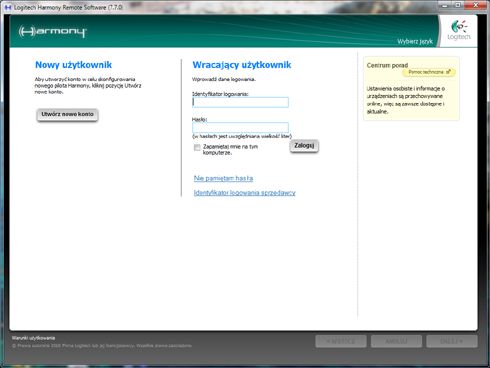The height and width of the screenshot is (368, 490).
Task: Click the Wracający użytkownik heading
Action: pos(242,65)
